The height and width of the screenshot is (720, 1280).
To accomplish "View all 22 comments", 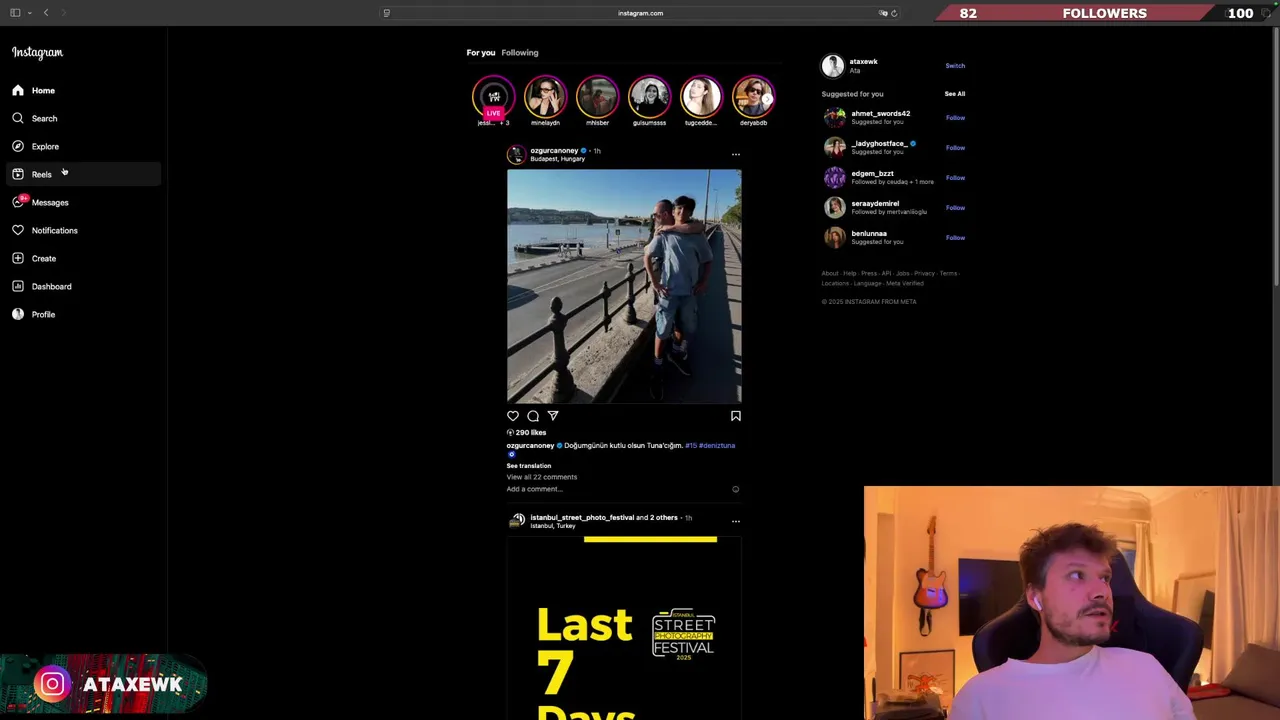I will point(542,477).
